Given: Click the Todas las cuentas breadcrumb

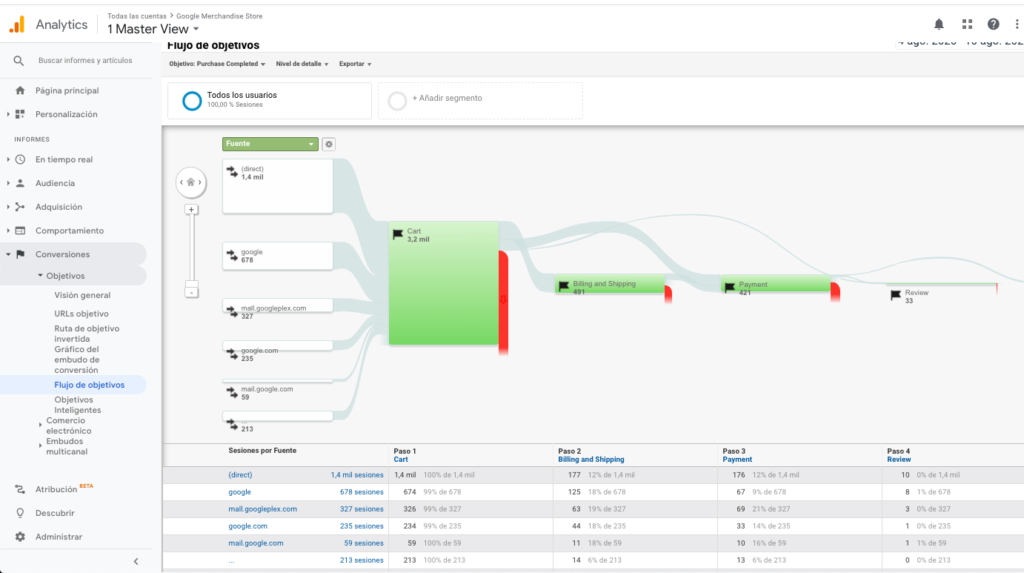Looking at the screenshot, I should point(136,16).
